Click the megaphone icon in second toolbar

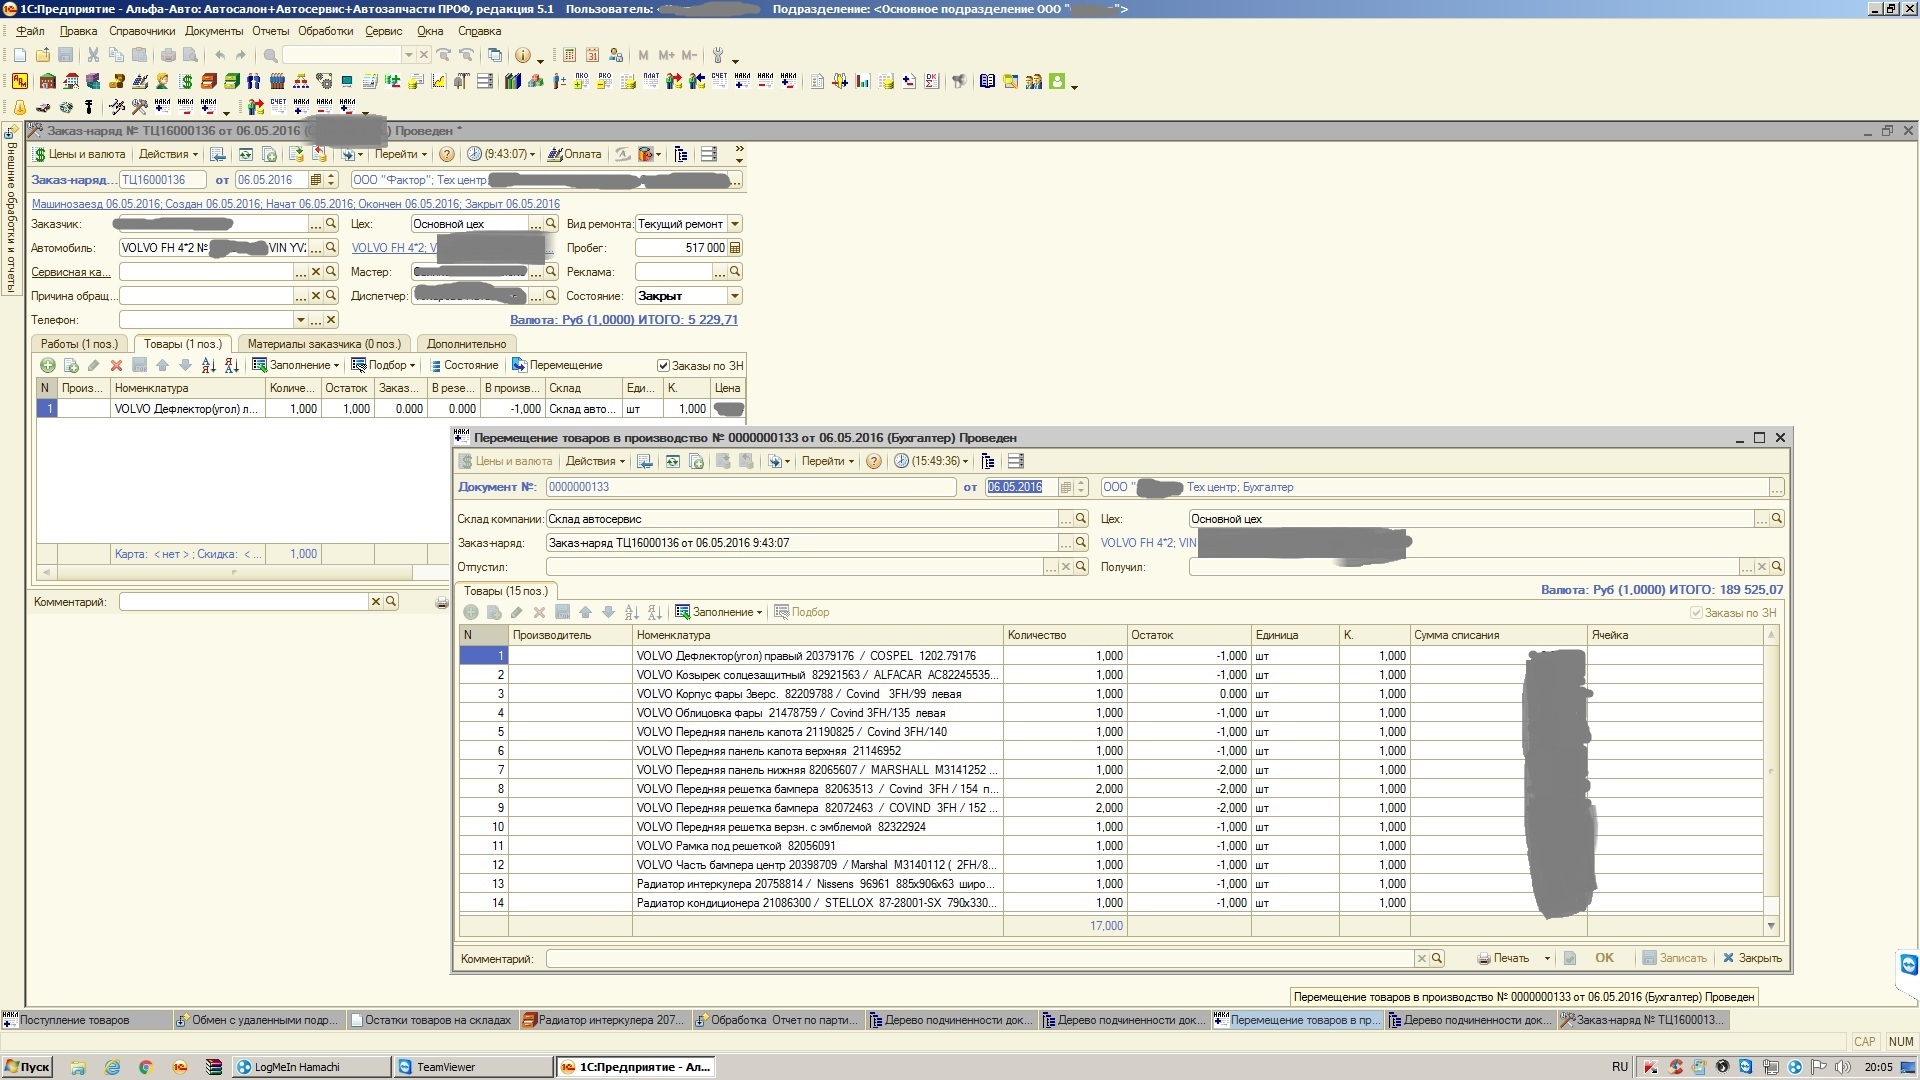[x=959, y=81]
